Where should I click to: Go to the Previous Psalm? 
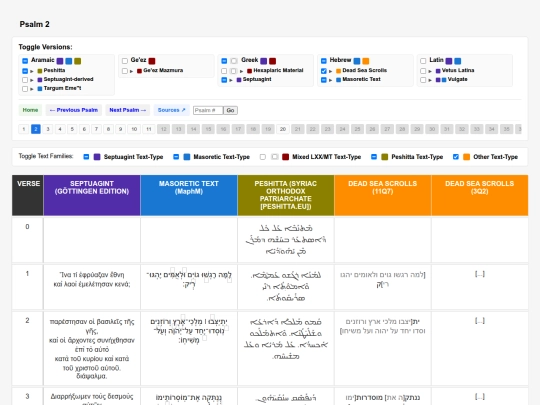(74, 110)
